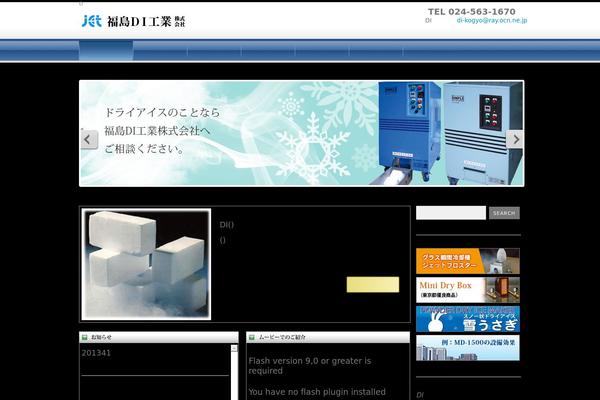Advance to the next slide arrow

click(515, 139)
